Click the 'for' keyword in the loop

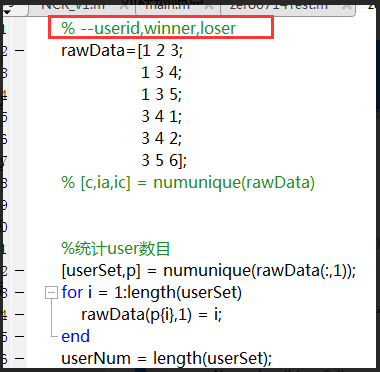[72, 292]
